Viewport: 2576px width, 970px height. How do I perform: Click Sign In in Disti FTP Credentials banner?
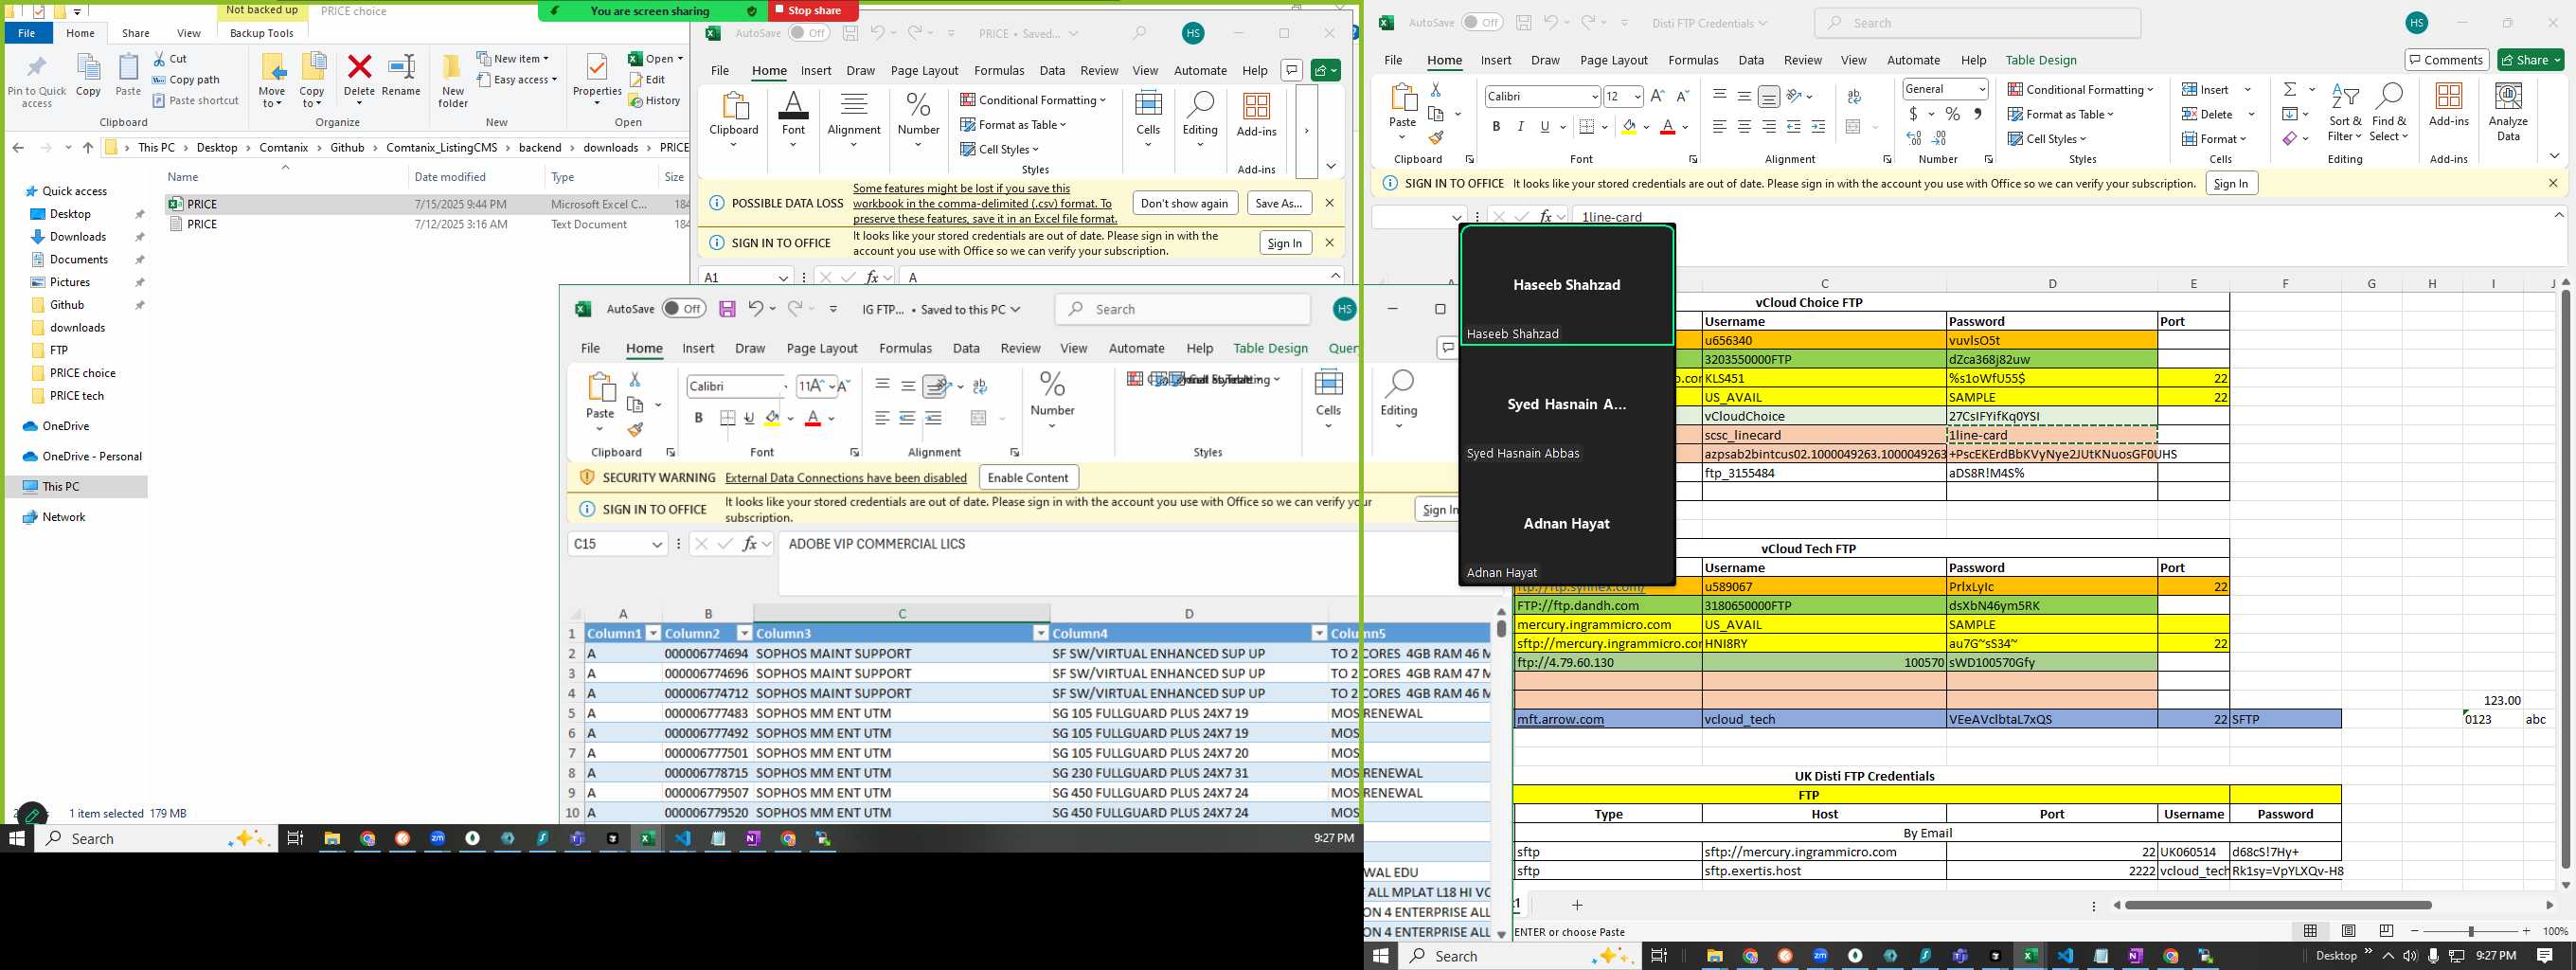(x=2230, y=183)
